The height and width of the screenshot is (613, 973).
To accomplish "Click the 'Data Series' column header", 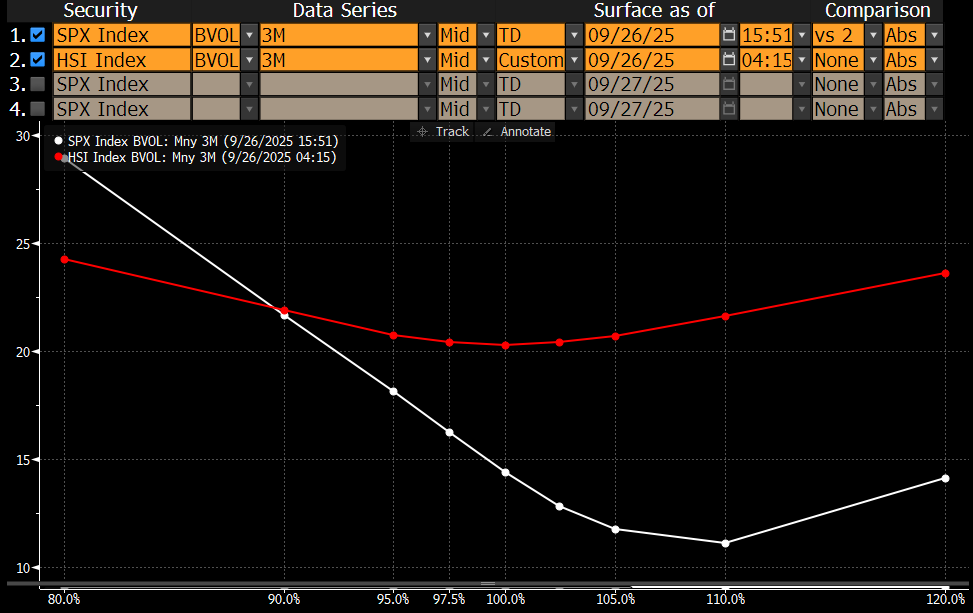I will pyautogui.click(x=344, y=11).
